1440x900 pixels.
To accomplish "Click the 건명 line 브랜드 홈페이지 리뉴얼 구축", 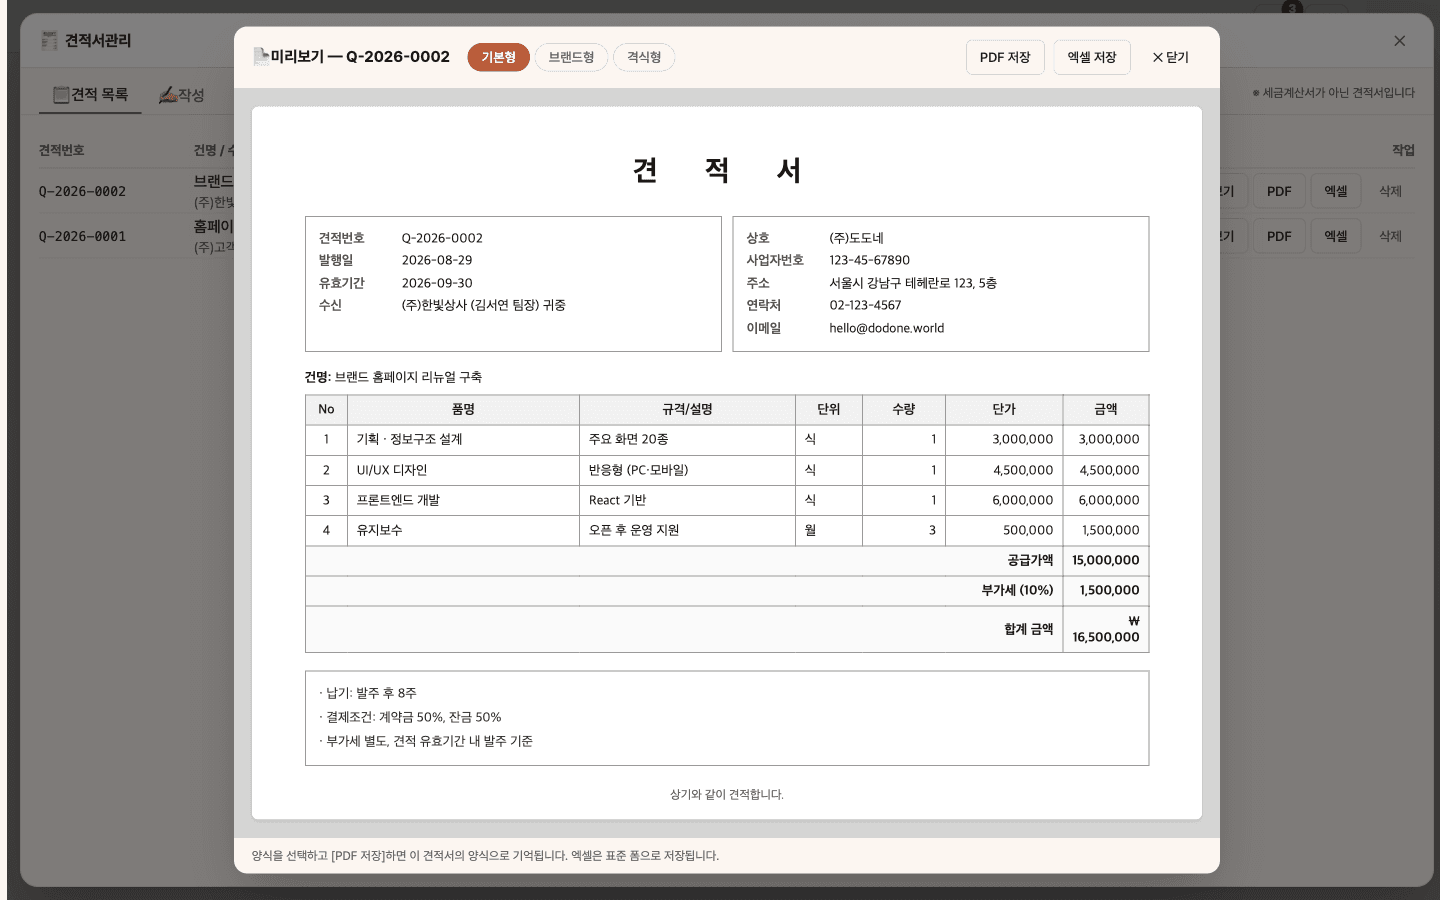I will 393,377.
